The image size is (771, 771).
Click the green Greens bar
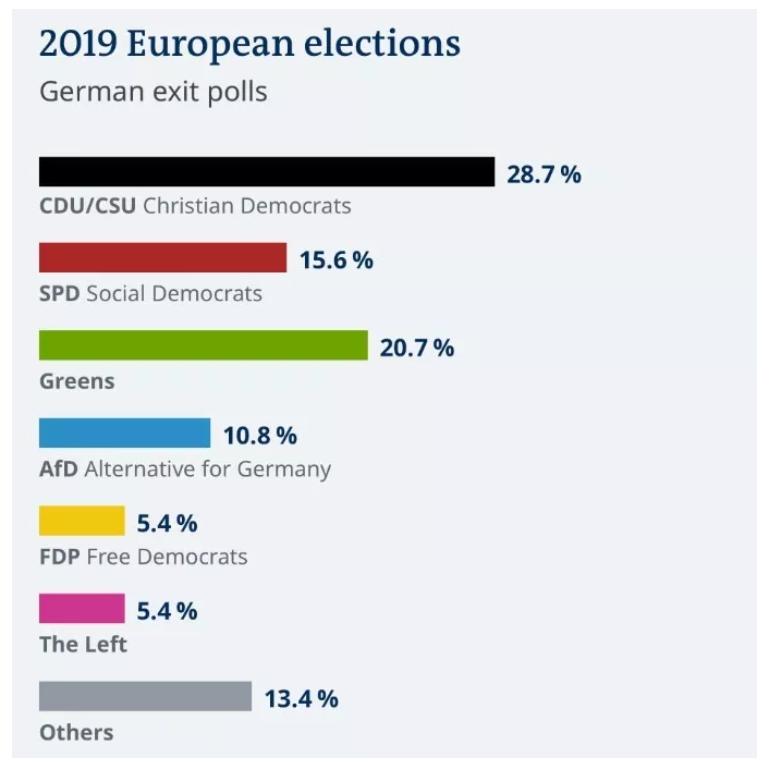pos(203,345)
